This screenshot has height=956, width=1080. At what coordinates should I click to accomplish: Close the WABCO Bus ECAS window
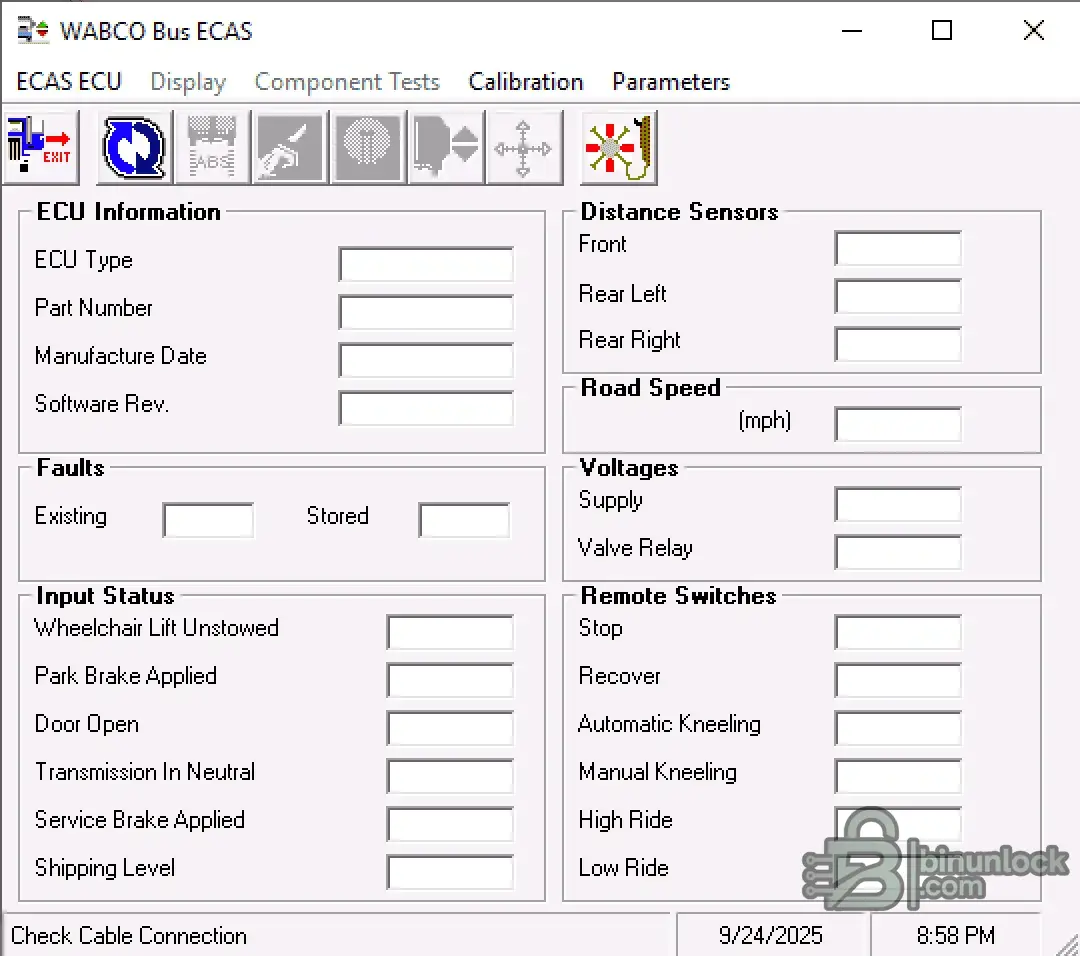point(1033,31)
